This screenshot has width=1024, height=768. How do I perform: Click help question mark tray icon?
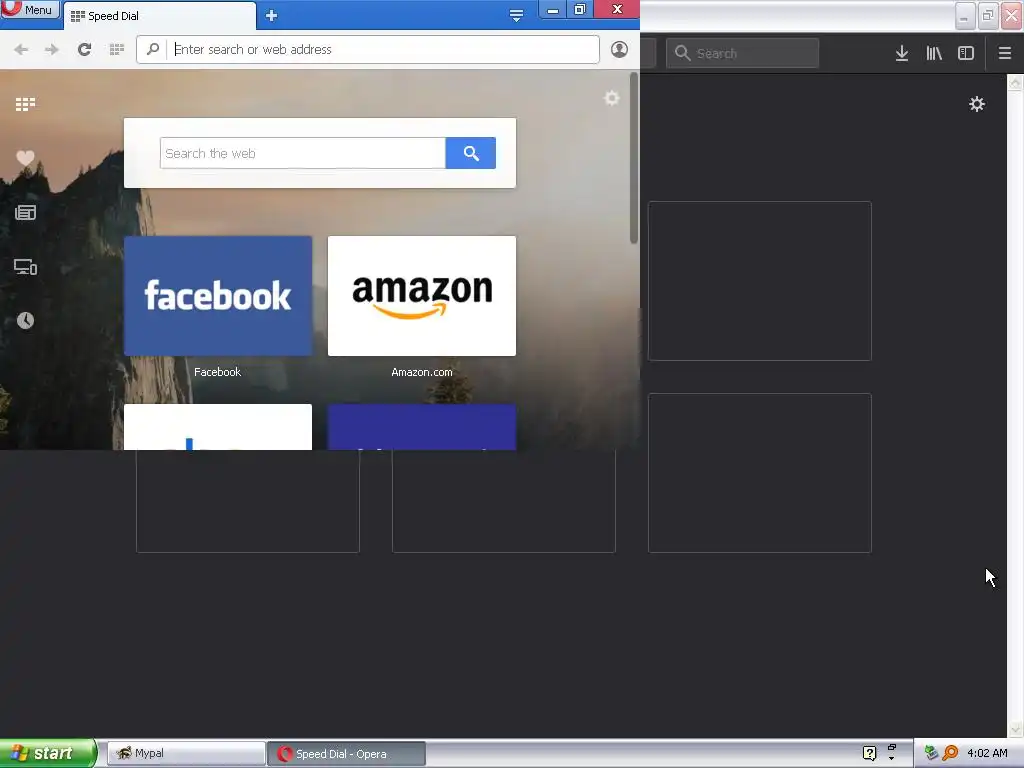point(869,753)
